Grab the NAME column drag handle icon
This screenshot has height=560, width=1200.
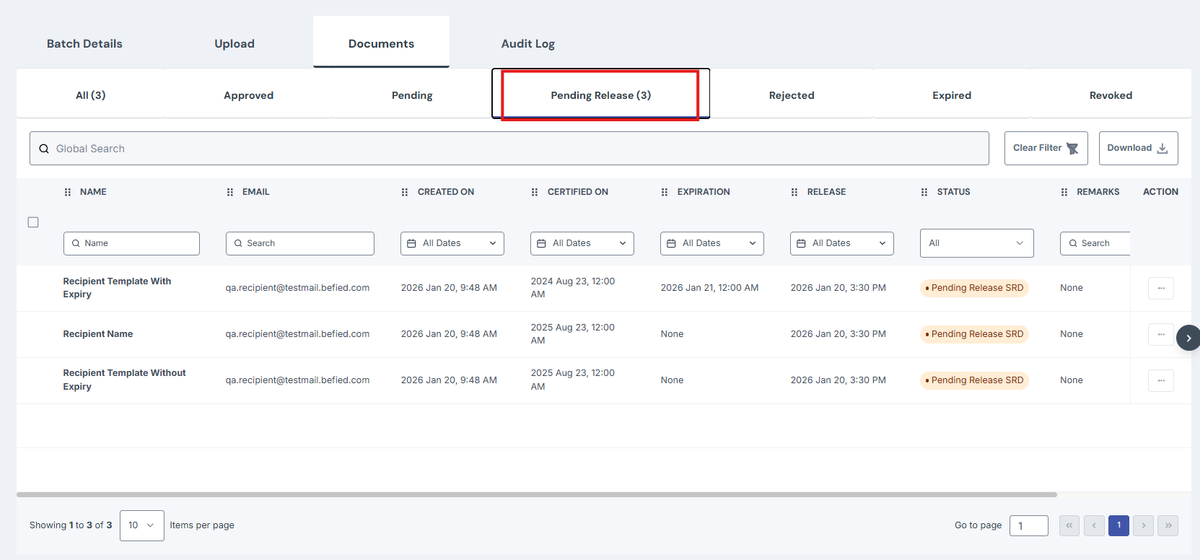pyautogui.click(x=68, y=192)
